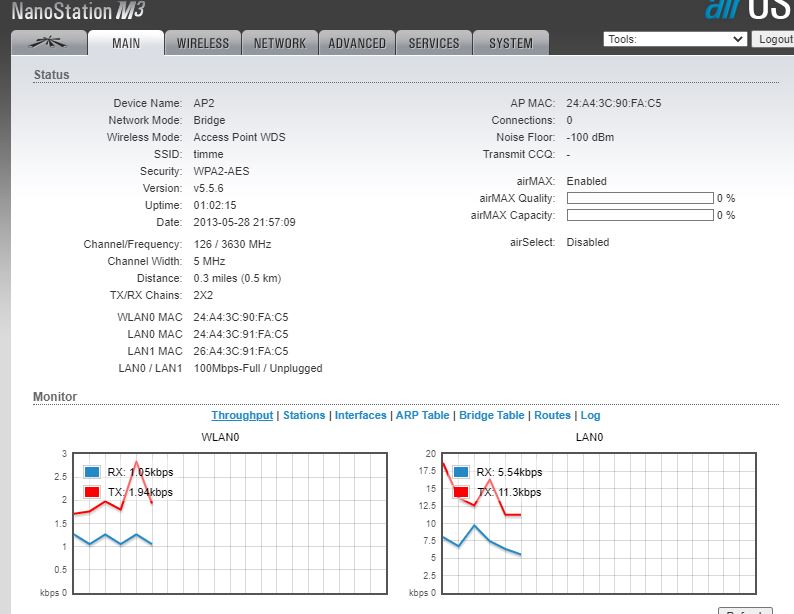Go to the ADVANCED tab
The height and width of the screenshot is (614, 794).
pos(357,43)
